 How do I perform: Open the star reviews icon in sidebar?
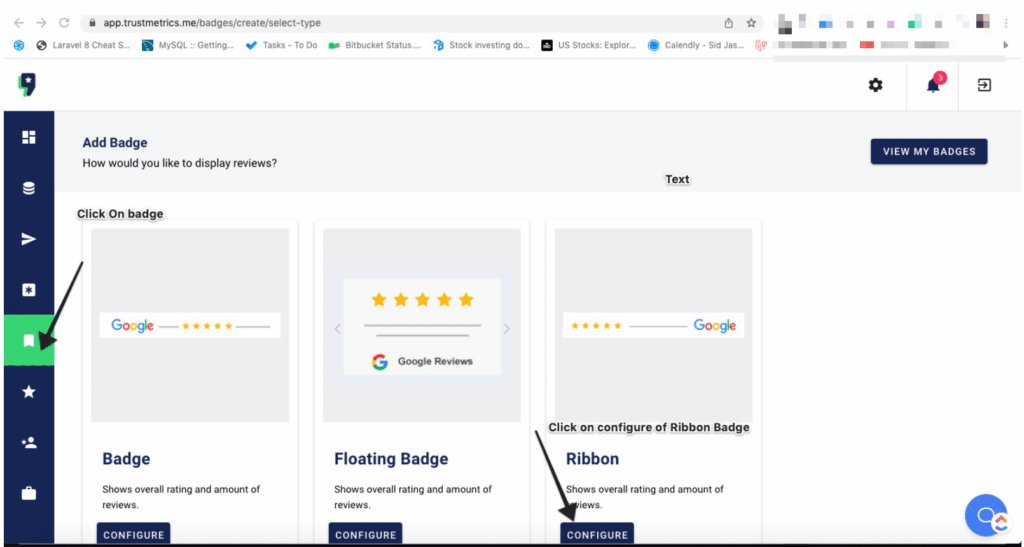point(29,392)
